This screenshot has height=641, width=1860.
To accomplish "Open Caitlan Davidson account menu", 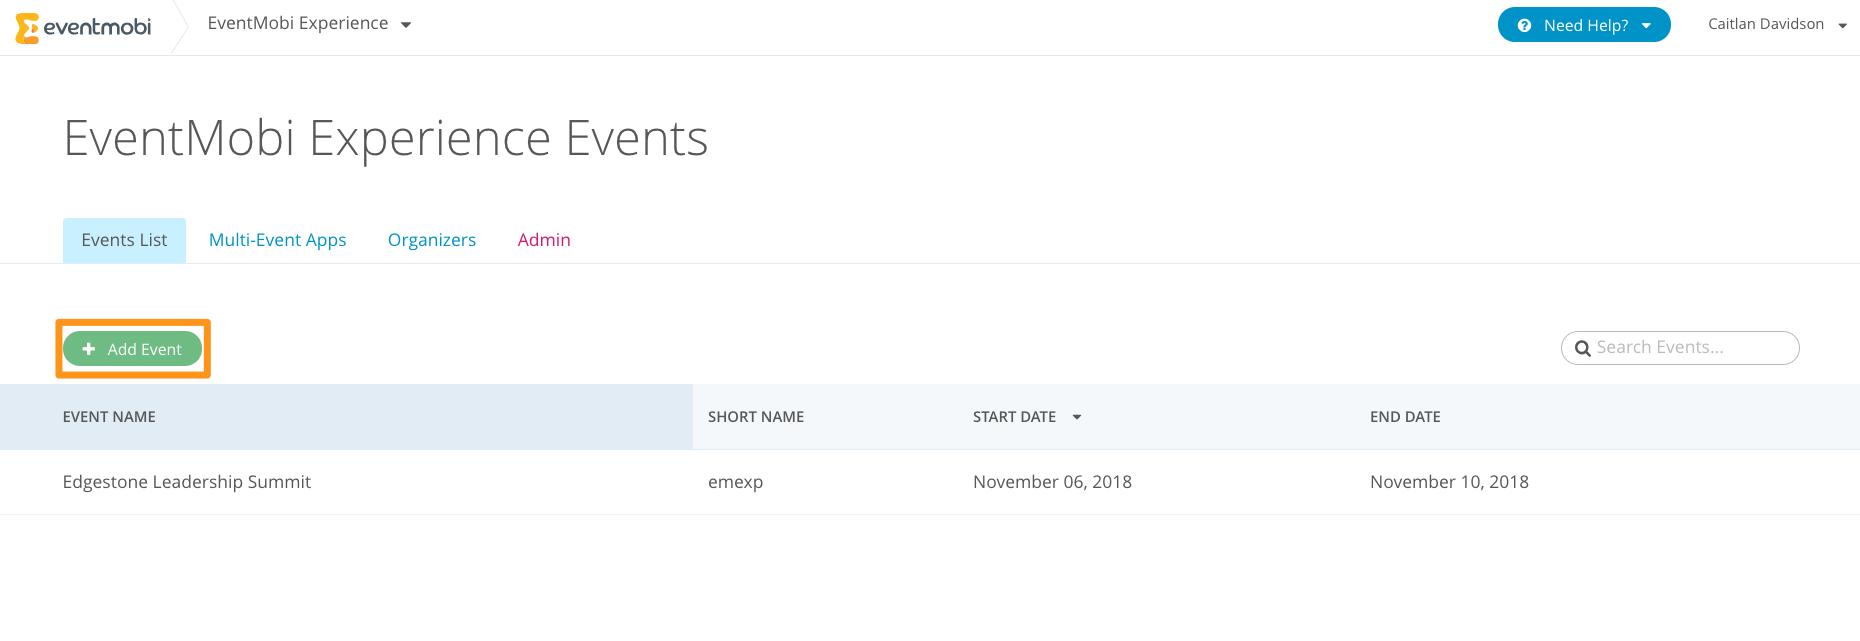I will (x=1777, y=24).
